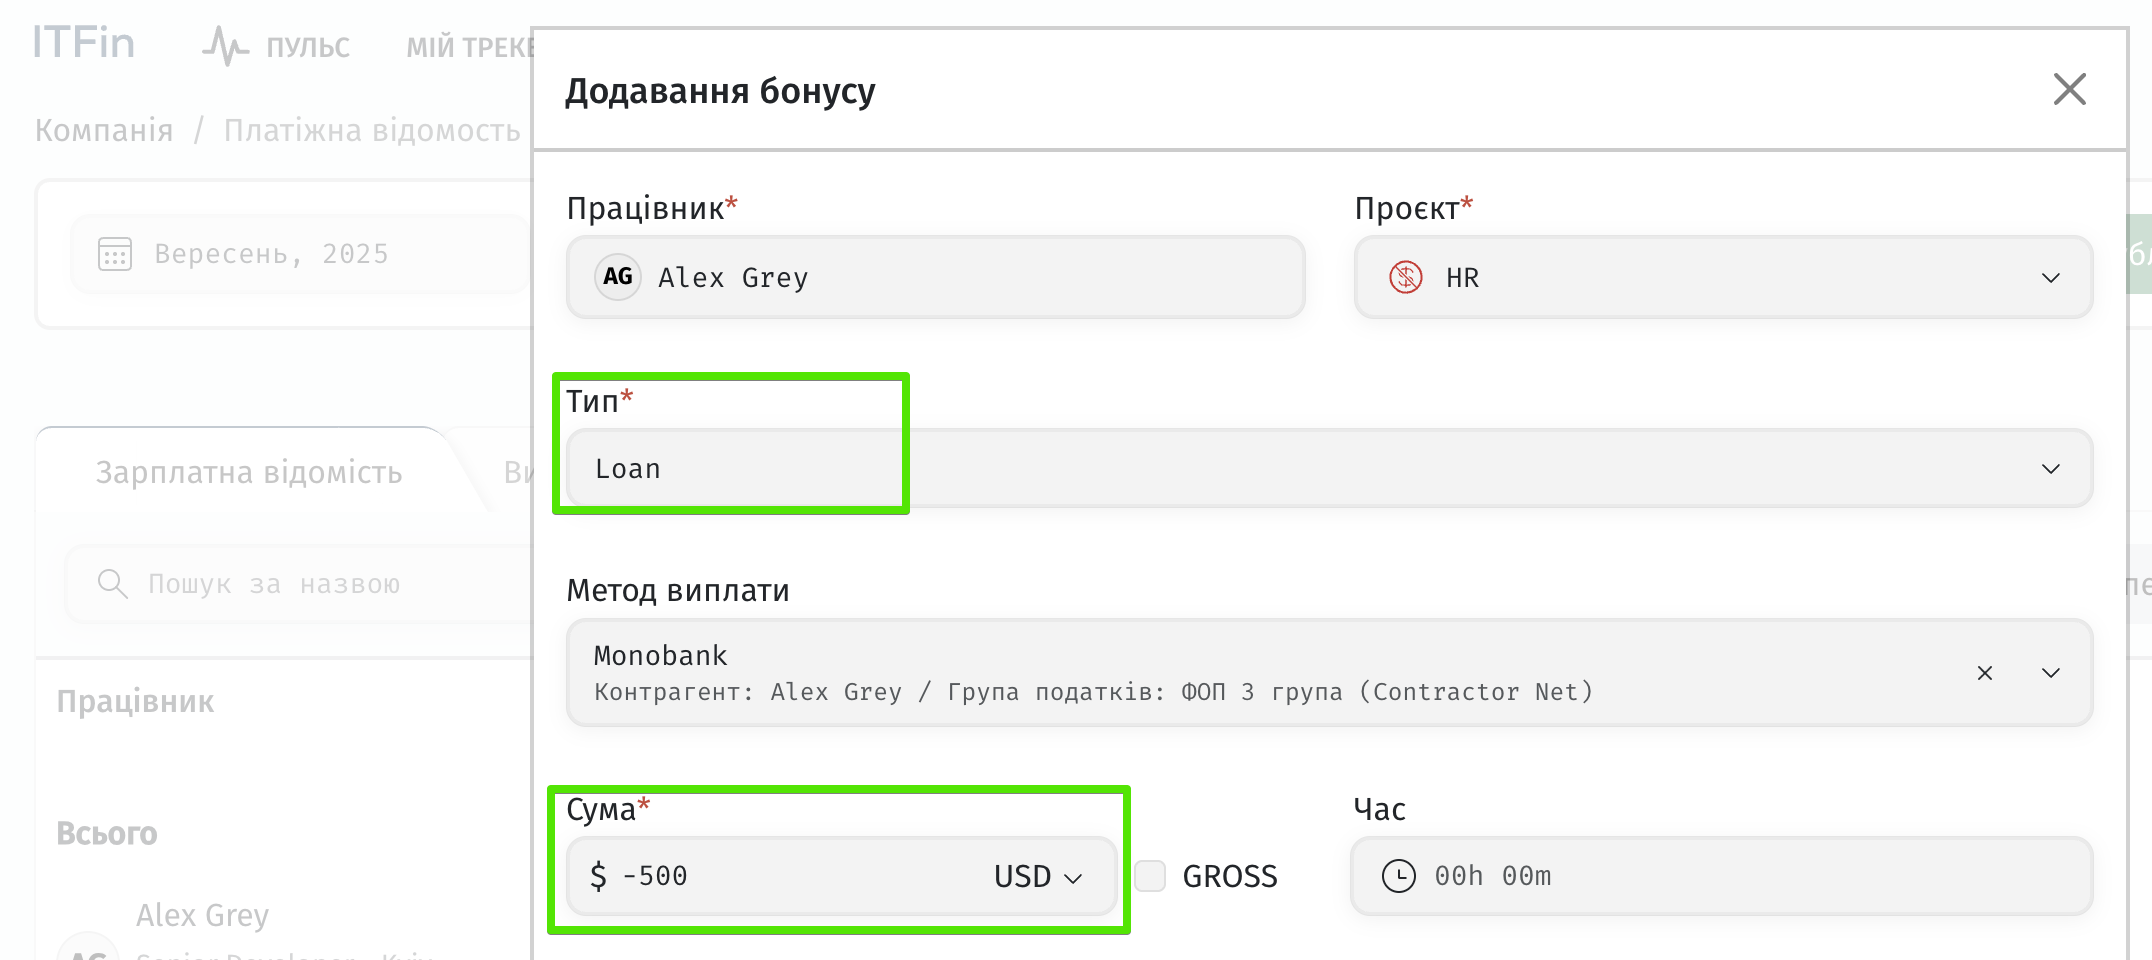Click the HR project non-billable icon
Viewport: 2152px width, 960px height.
click(x=1406, y=277)
